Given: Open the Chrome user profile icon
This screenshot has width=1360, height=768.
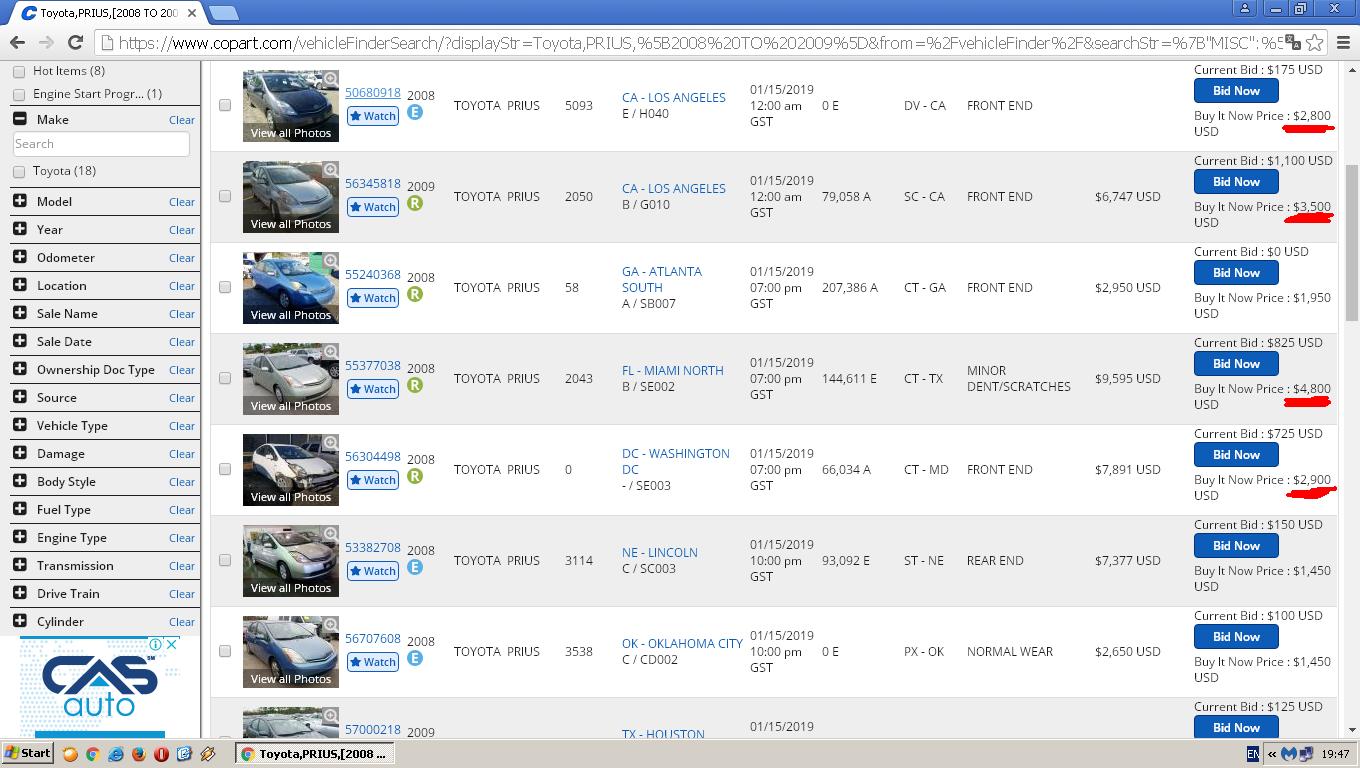Looking at the screenshot, I should pyautogui.click(x=1245, y=8).
